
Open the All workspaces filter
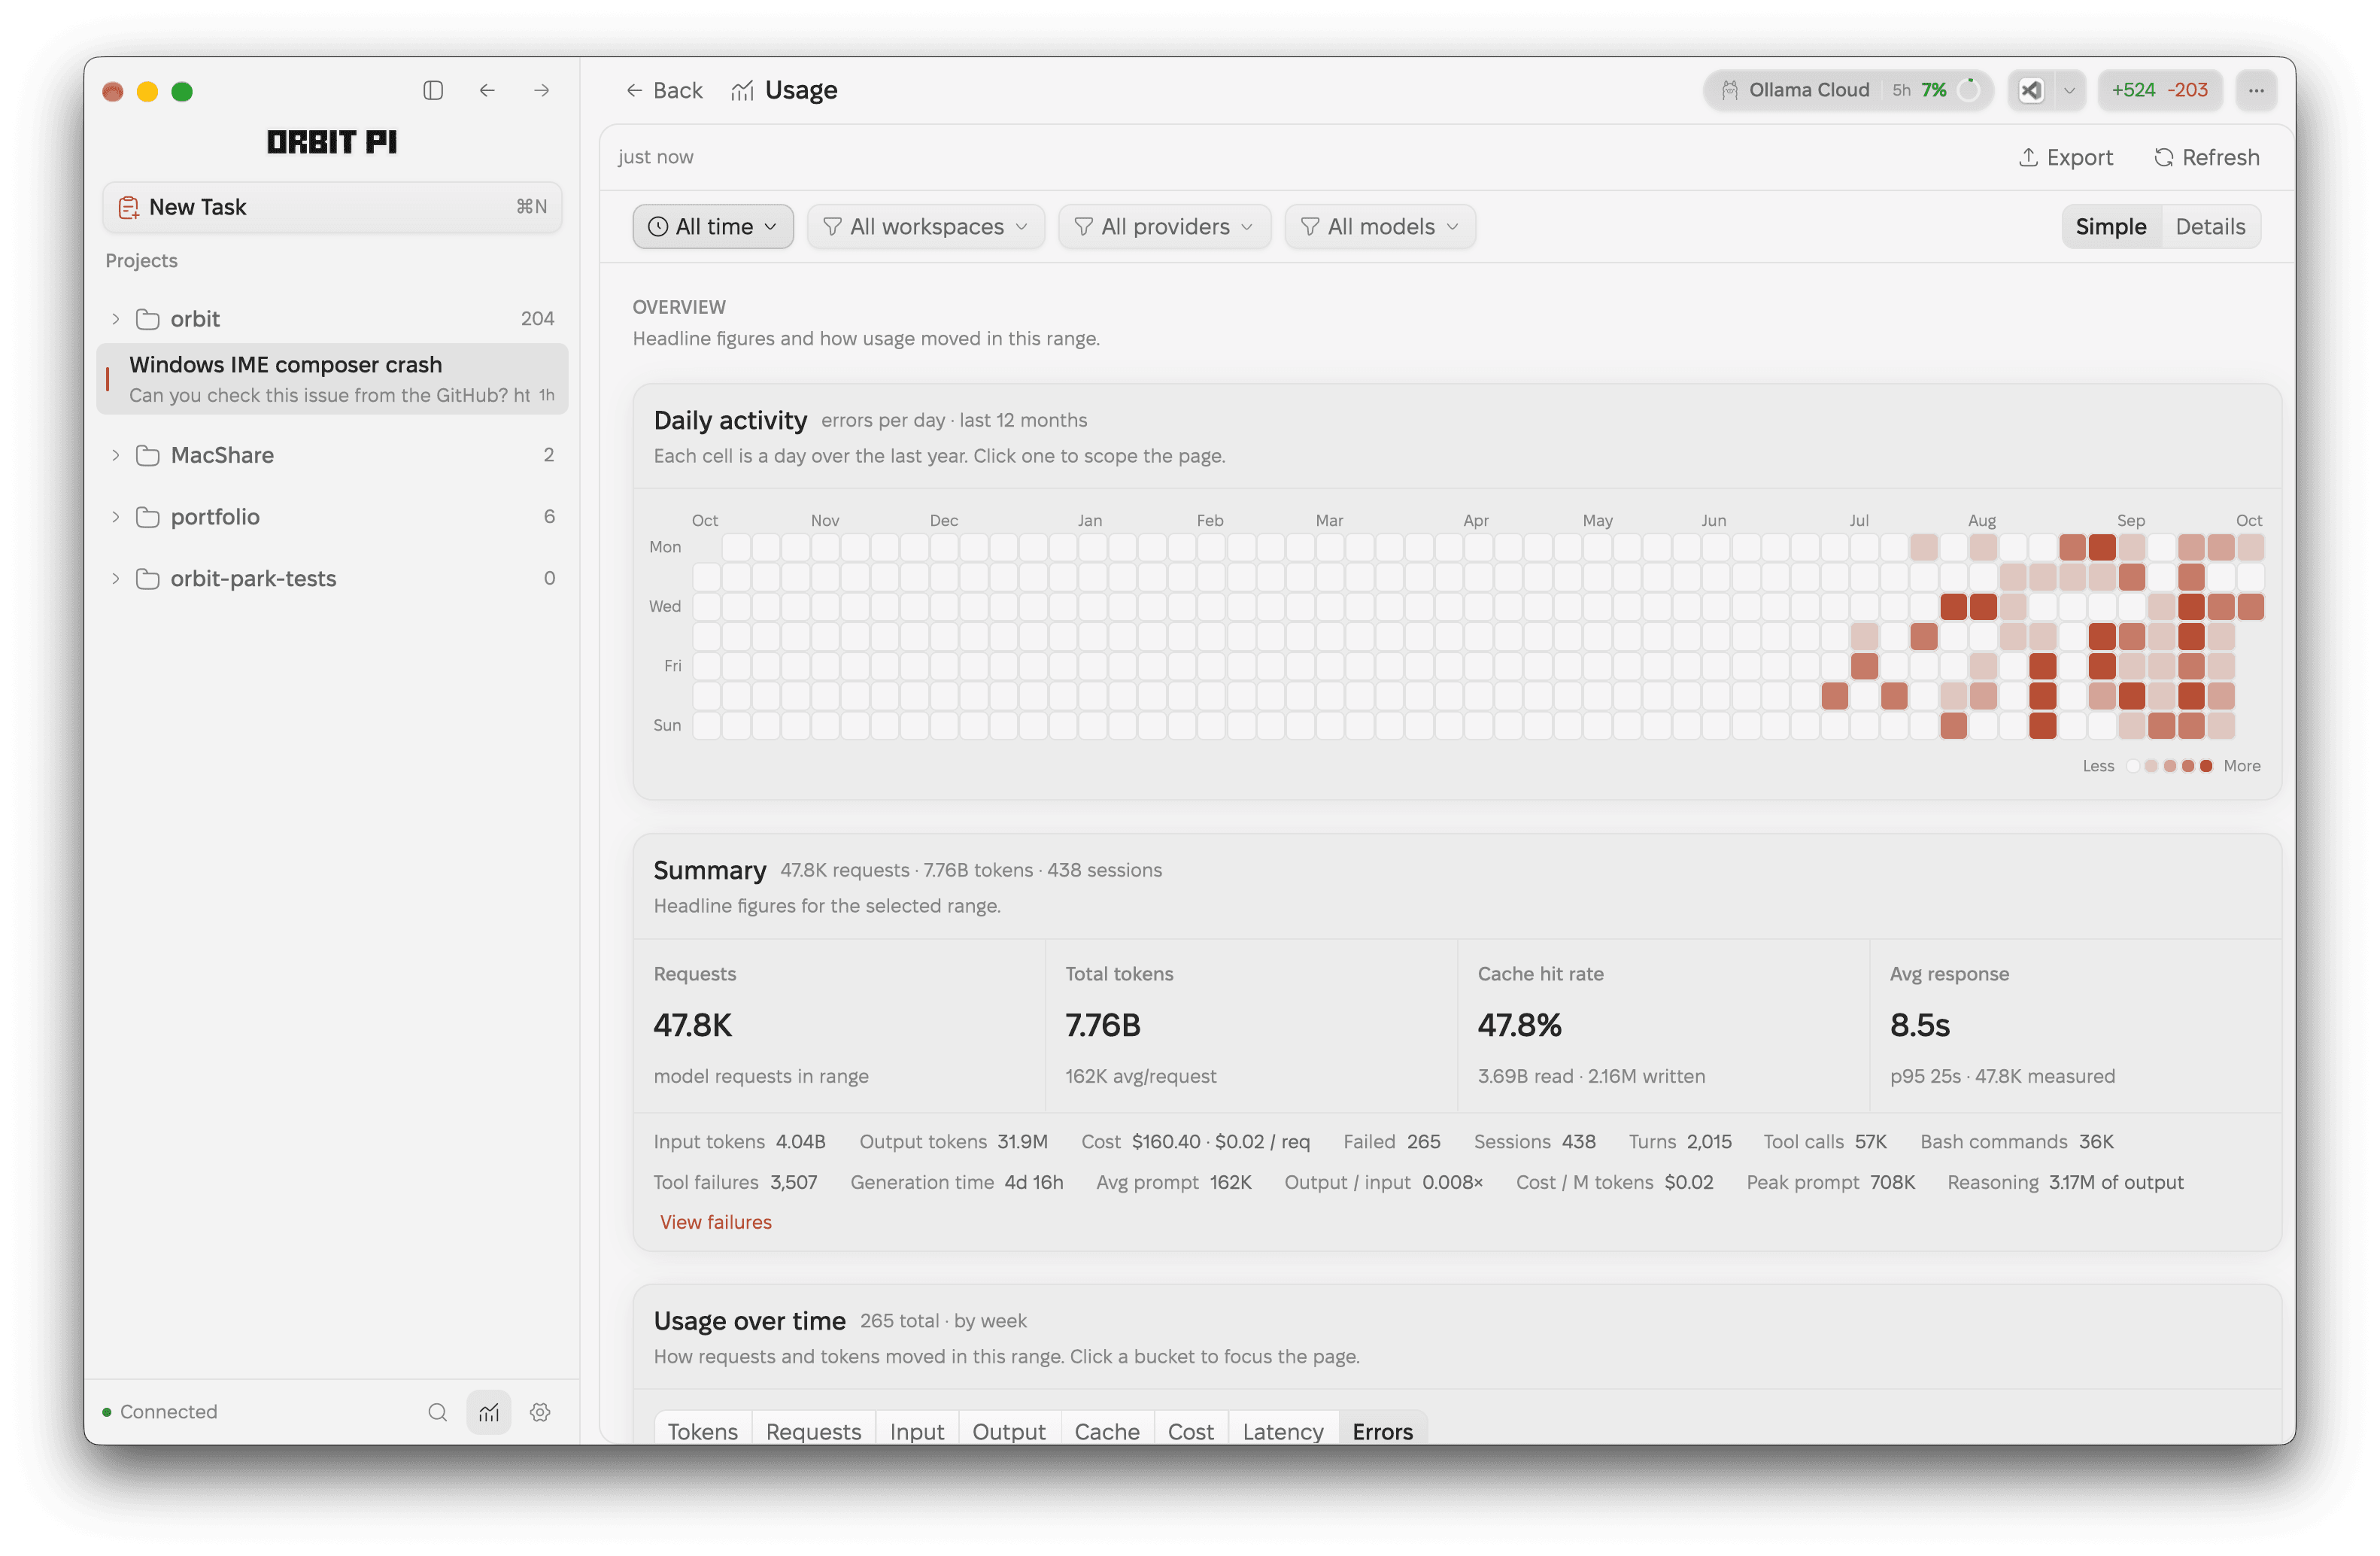coord(926,226)
